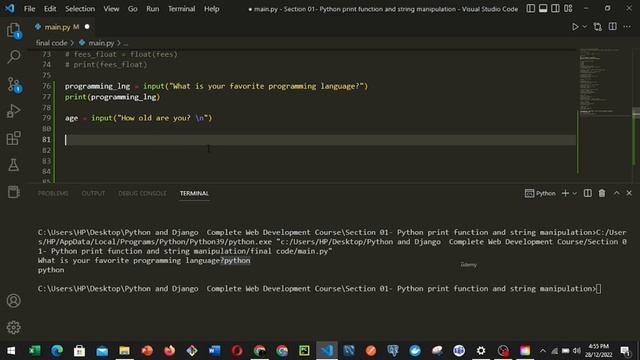Maximize panel size chevron
Viewport: 640px width, 360px height.
click(x=617, y=193)
